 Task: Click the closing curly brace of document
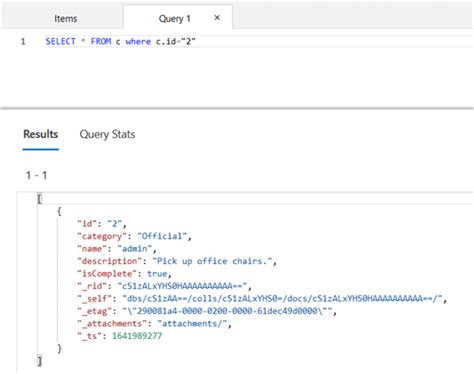point(59,348)
